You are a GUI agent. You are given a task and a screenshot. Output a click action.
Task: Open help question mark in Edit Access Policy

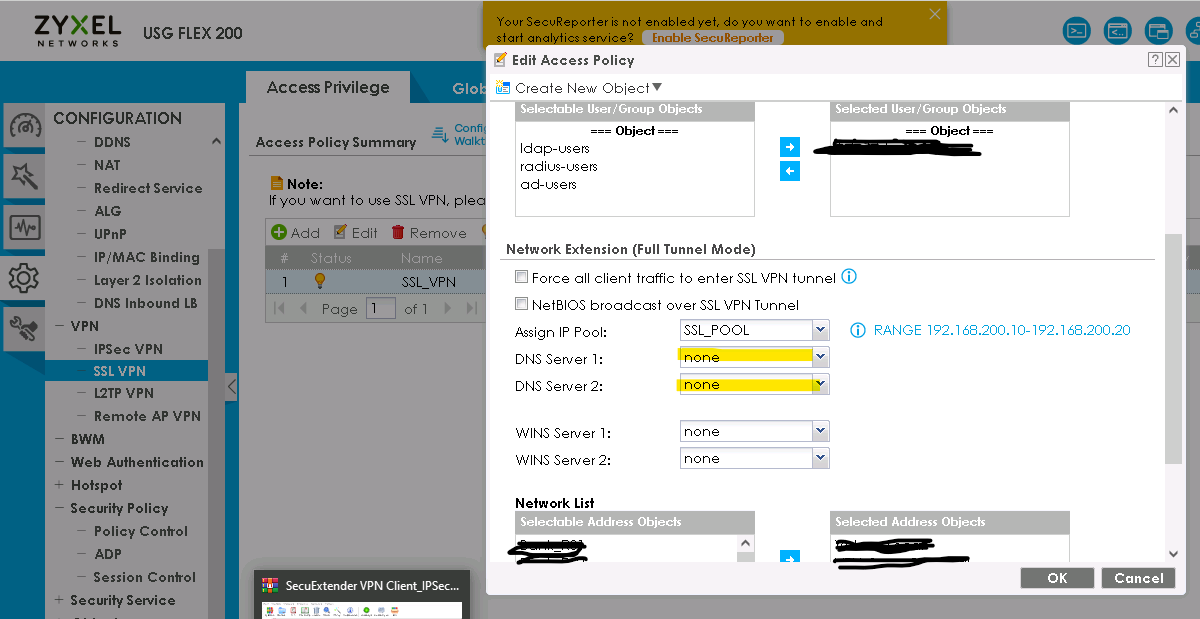(x=1155, y=60)
